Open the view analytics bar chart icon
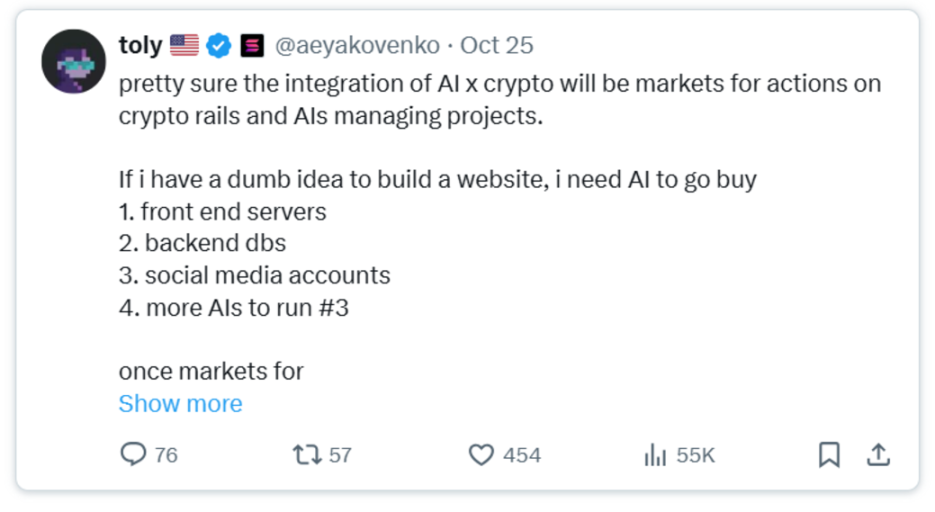 point(655,455)
